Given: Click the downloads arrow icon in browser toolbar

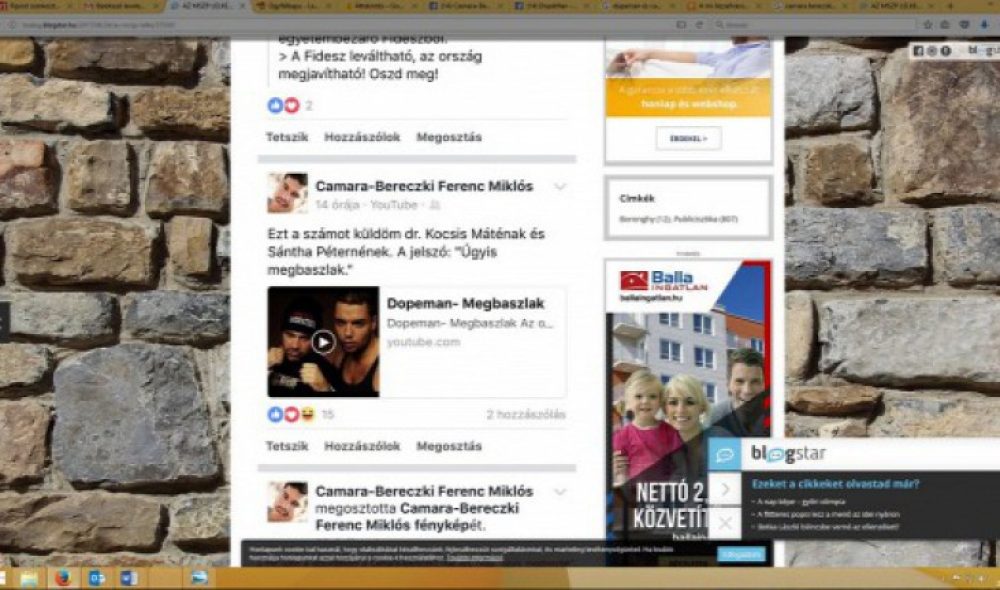Looking at the screenshot, I should point(984,24).
